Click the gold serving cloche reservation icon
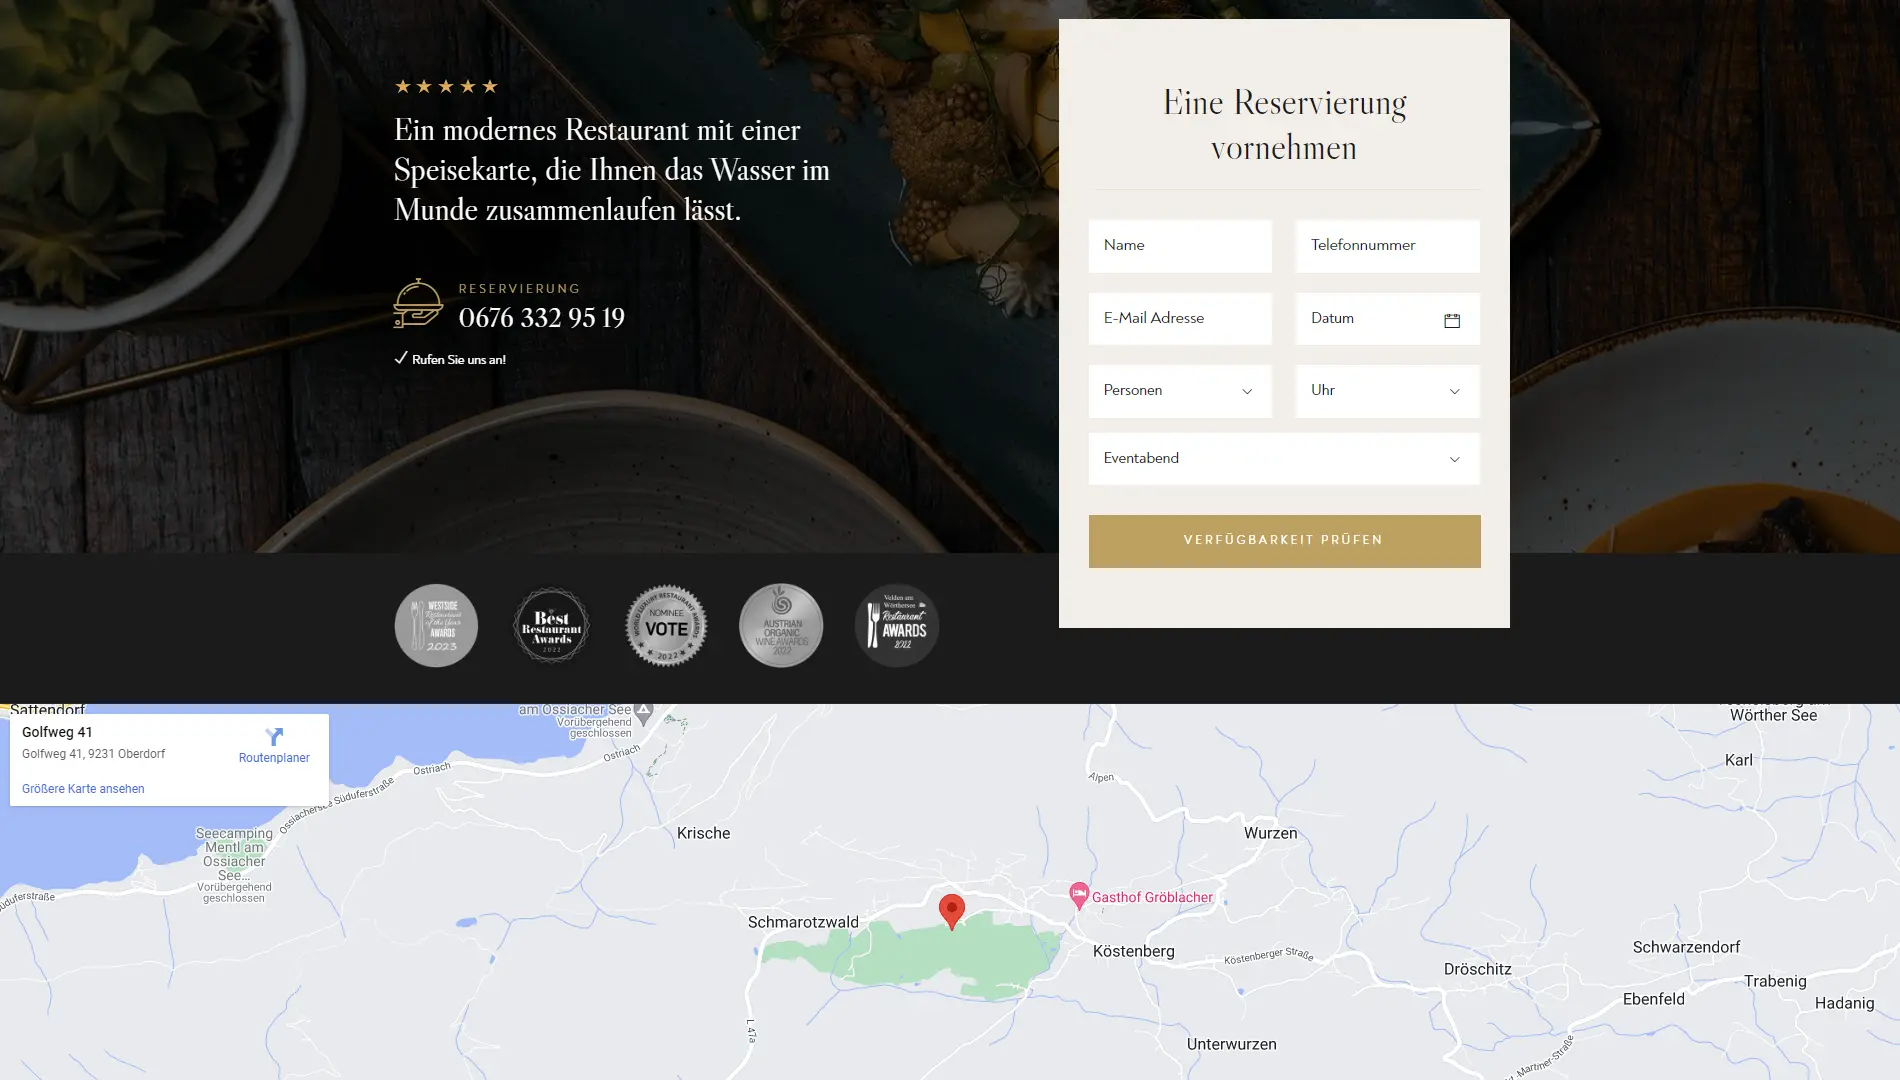 pyautogui.click(x=418, y=303)
